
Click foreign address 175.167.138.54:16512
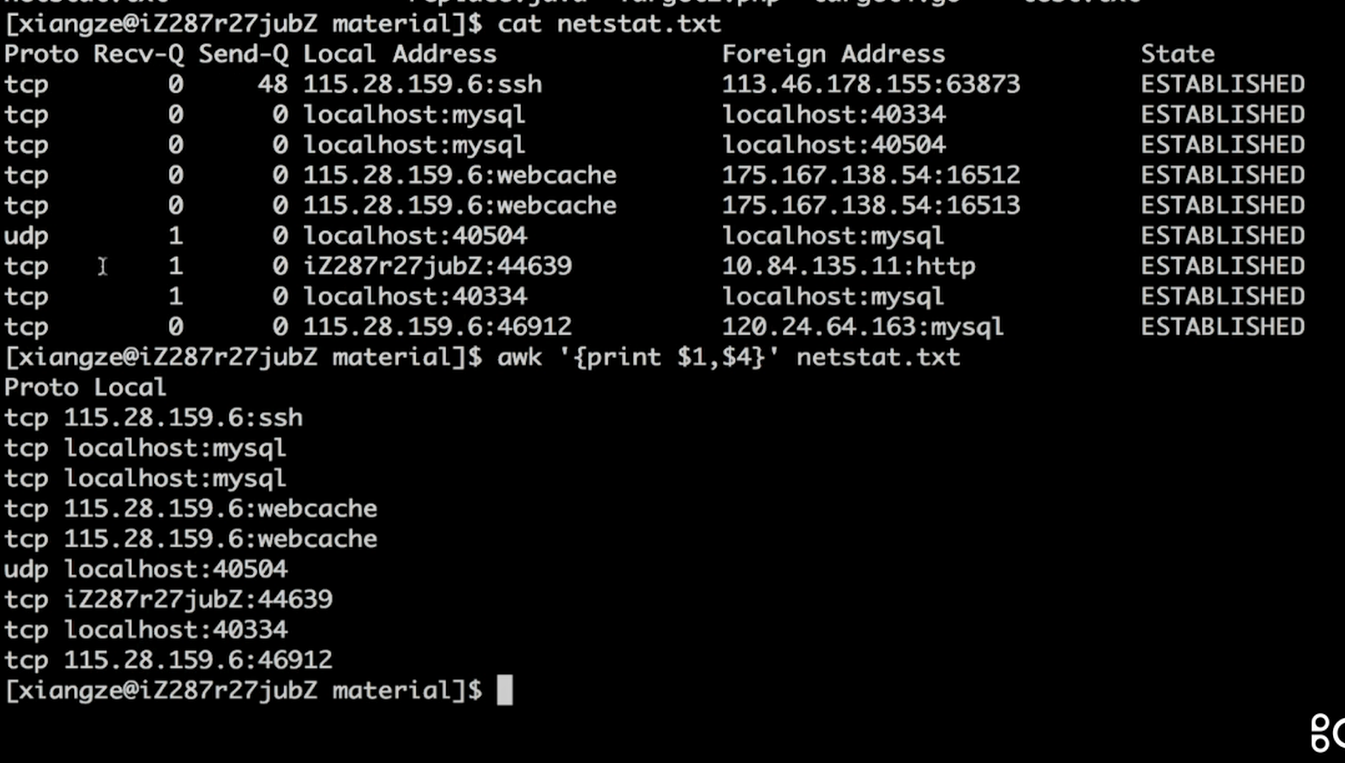point(870,175)
